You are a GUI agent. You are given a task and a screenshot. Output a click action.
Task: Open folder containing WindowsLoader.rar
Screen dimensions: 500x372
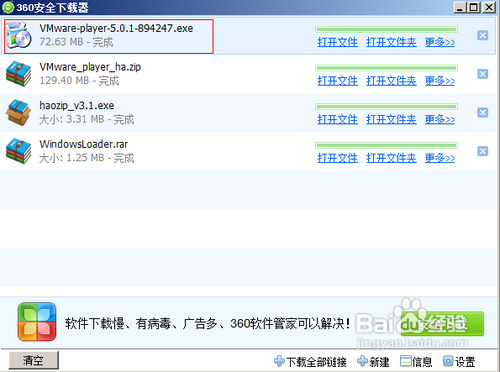391,158
